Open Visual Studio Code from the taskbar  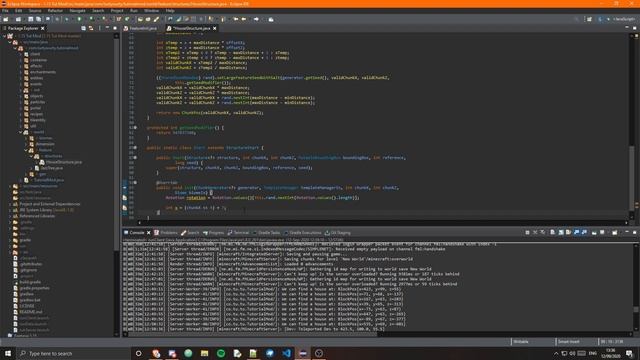pos(286,353)
